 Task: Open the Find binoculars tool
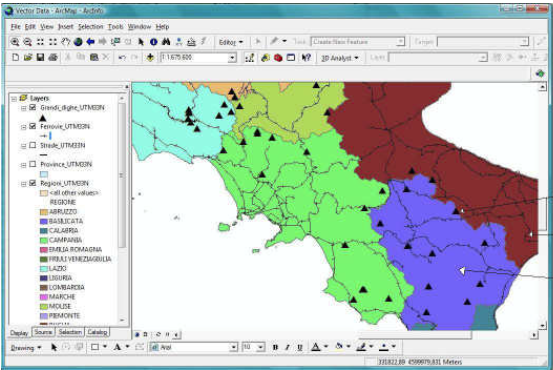coord(166,42)
